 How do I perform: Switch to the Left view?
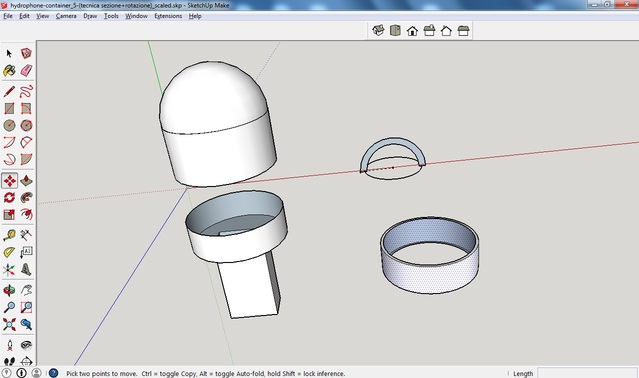463,31
